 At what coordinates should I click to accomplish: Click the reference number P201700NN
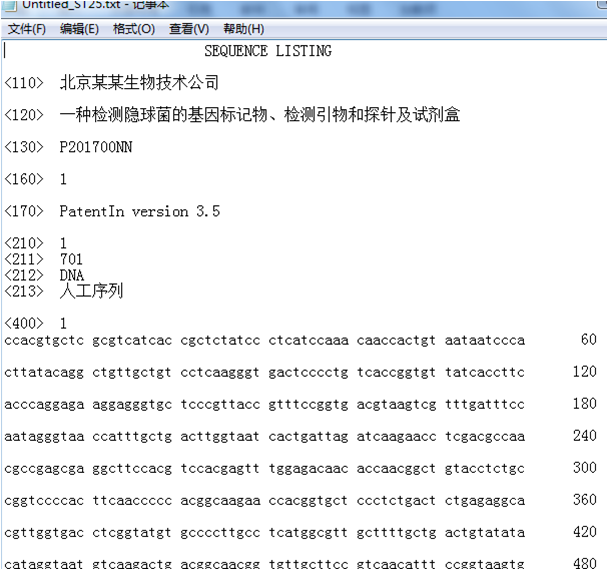95,148
